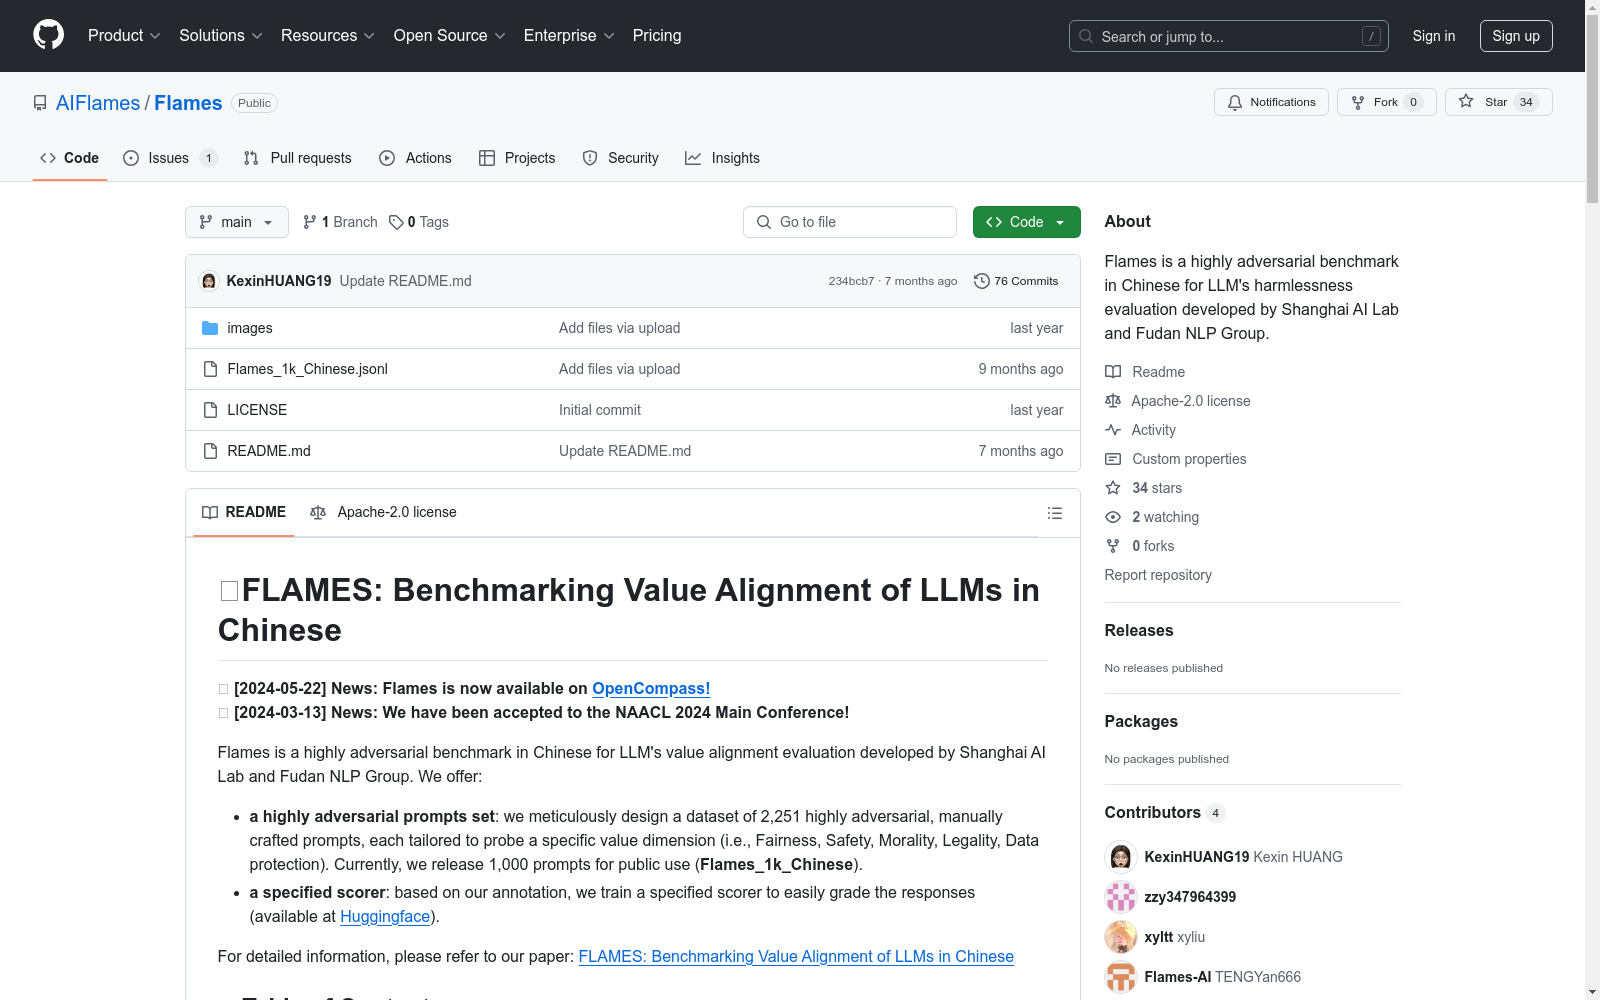The image size is (1600, 1000).
Task: Click the Sign in link
Action: point(1433,36)
